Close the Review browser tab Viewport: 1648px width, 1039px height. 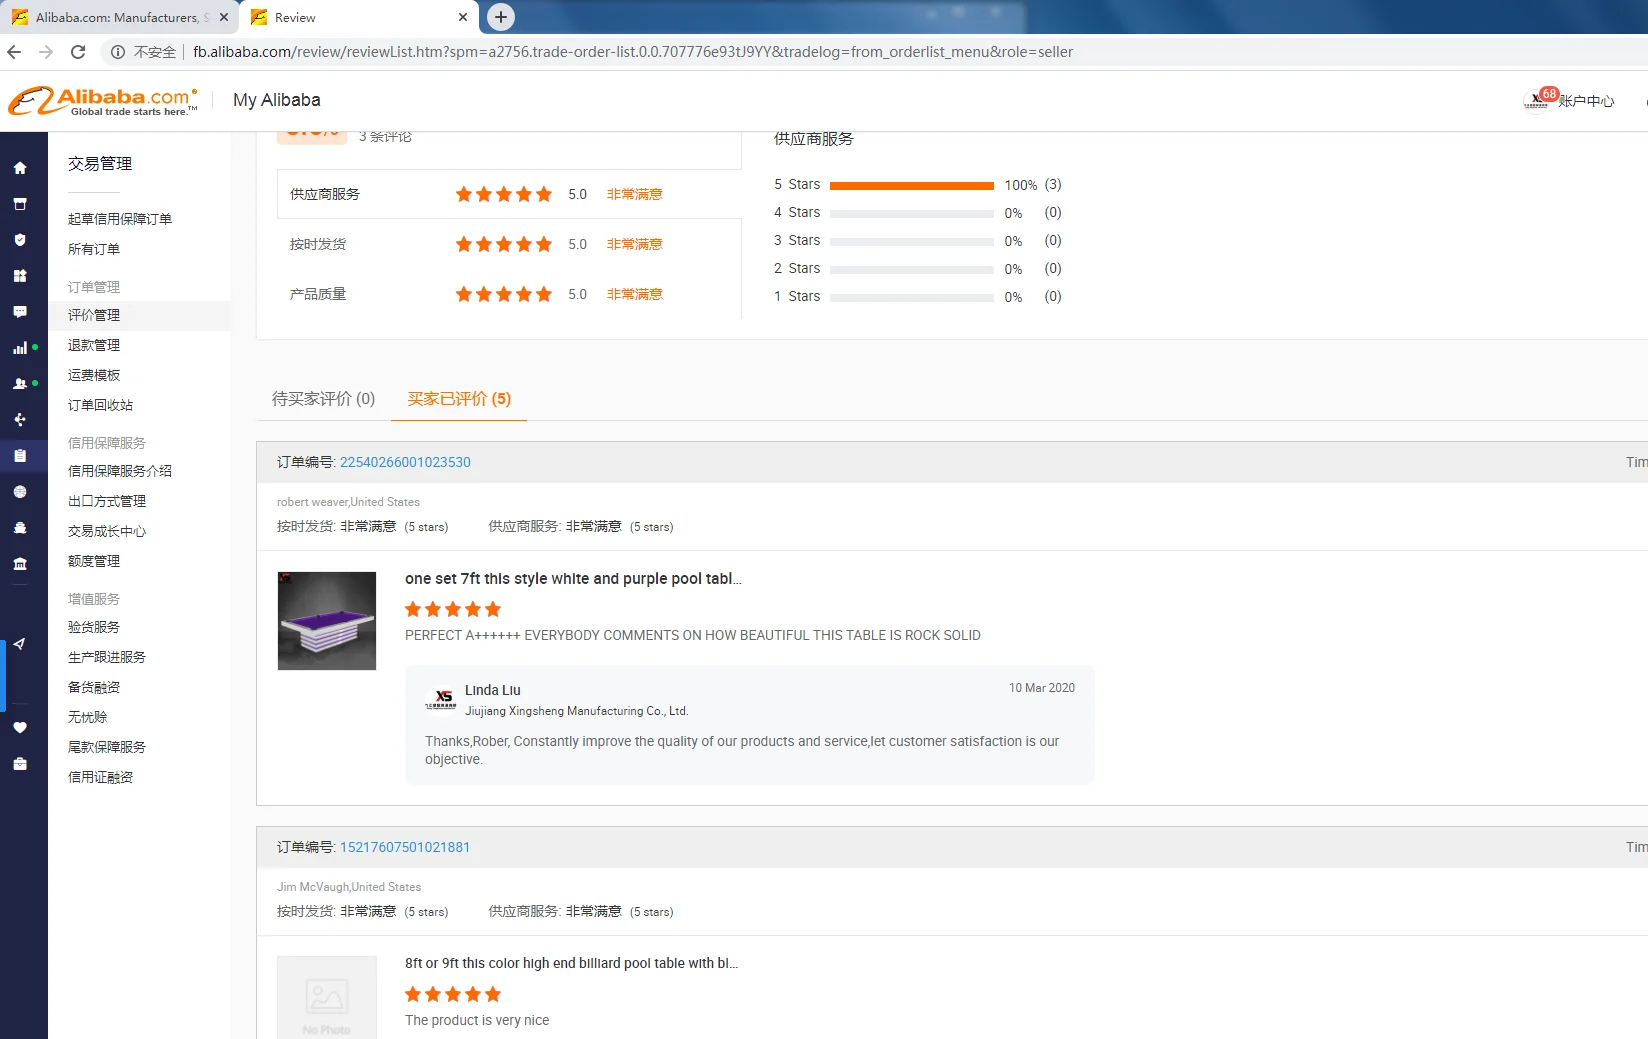[x=462, y=17]
